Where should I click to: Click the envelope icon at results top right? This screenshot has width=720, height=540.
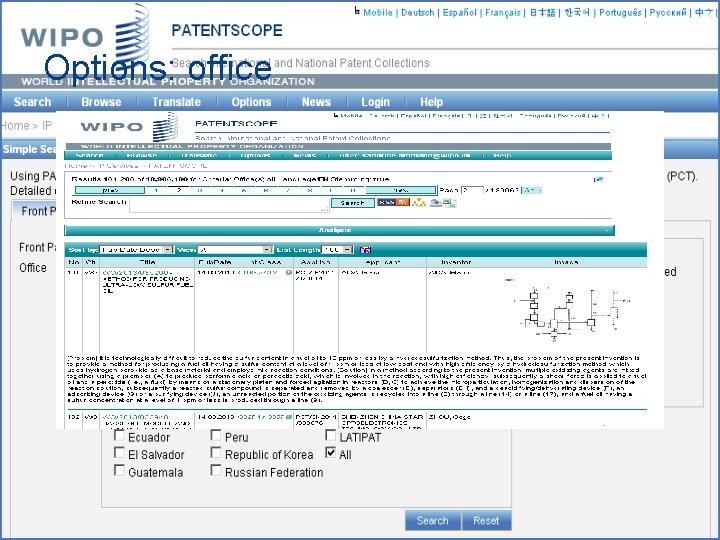[598, 180]
